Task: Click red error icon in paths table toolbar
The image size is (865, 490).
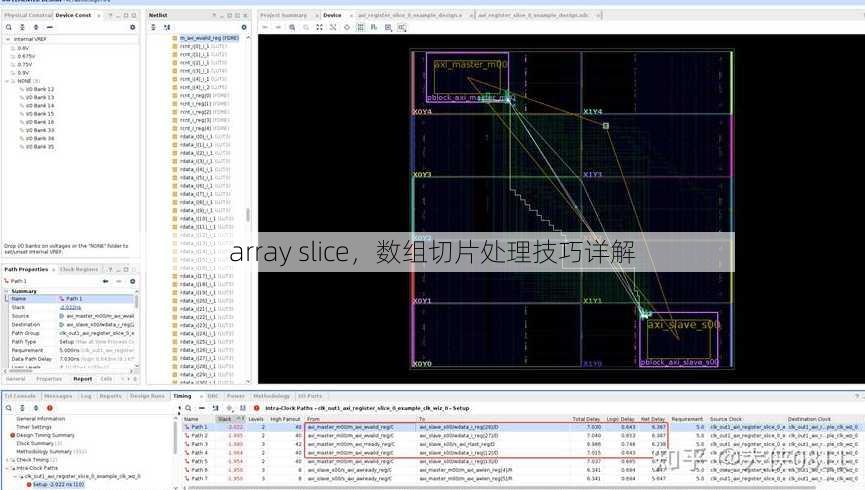Action: 257,408
